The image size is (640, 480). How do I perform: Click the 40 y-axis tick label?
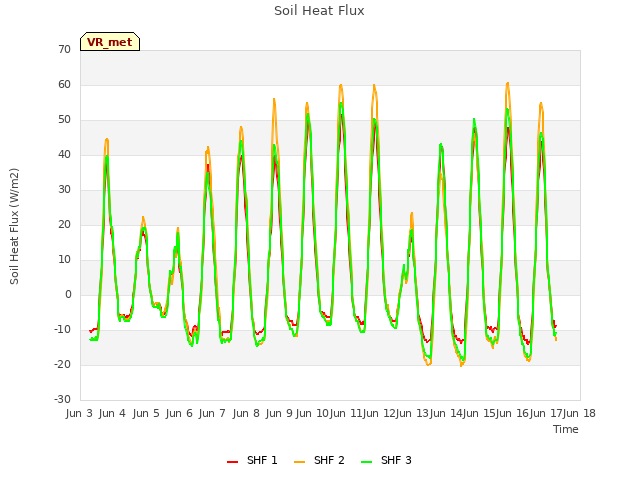(x=64, y=154)
